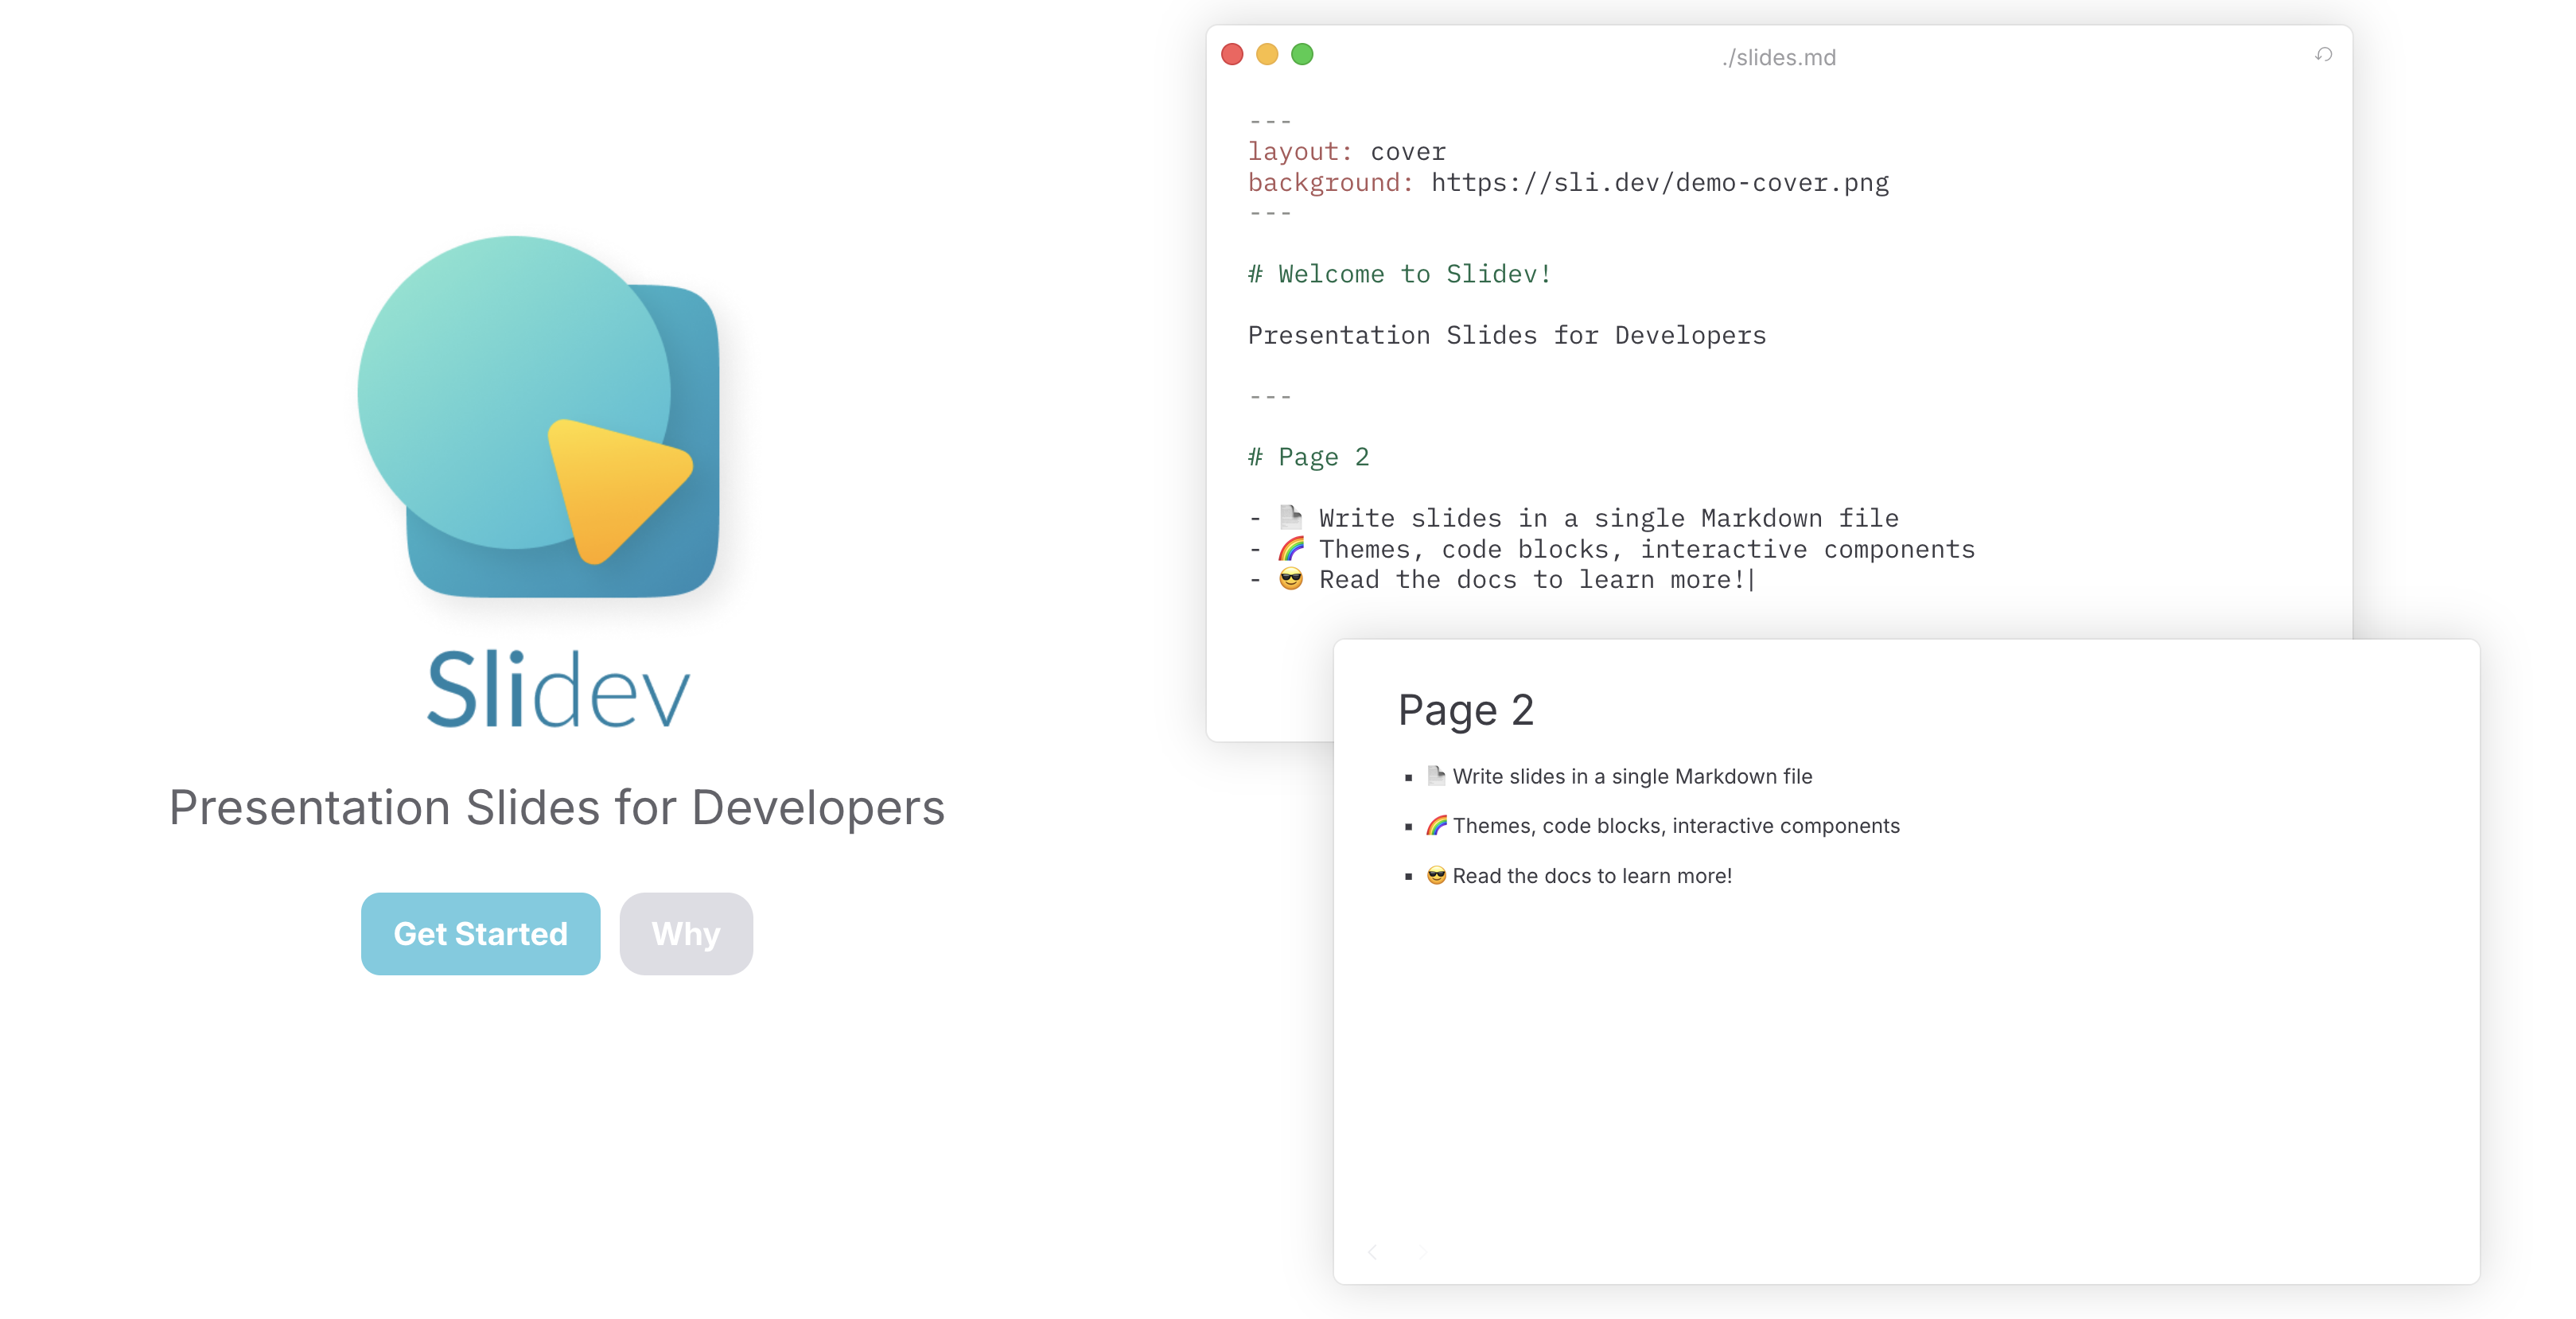Click the sli.dev demo-cover.png URL

point(1659,183)
